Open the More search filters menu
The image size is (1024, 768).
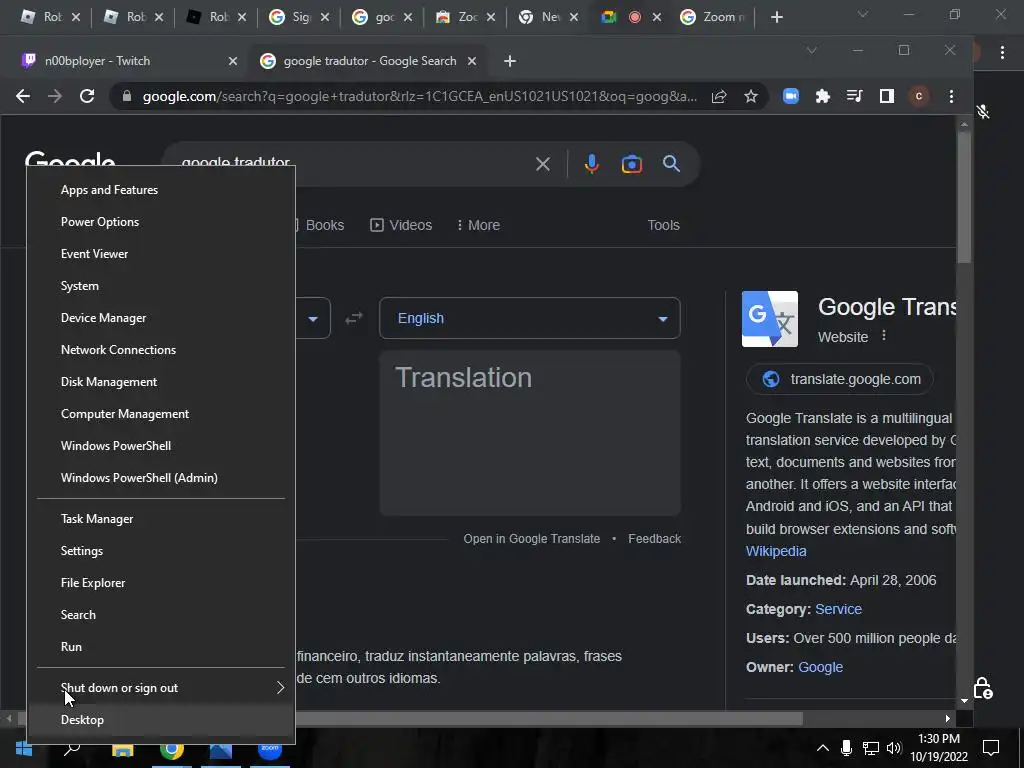(x=478, y=225)
